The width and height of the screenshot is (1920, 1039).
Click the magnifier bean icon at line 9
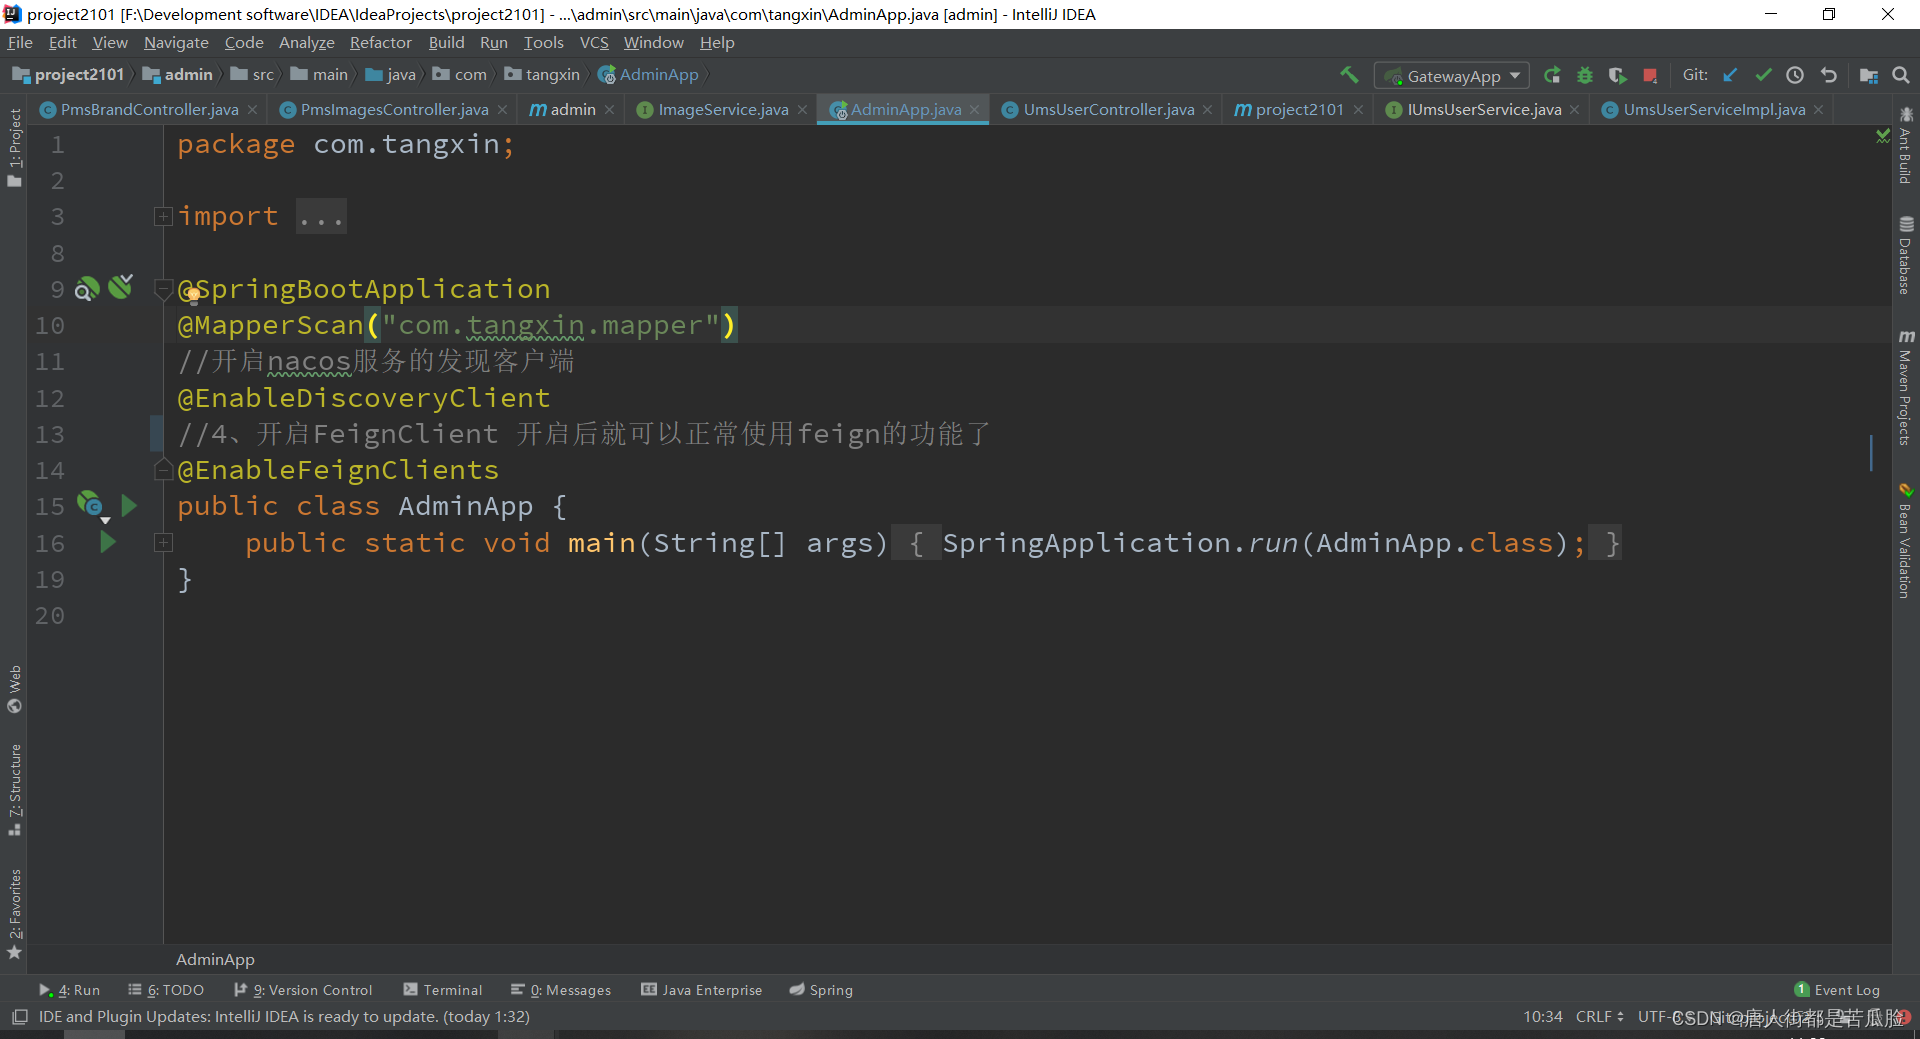click(x=87, y=289)
